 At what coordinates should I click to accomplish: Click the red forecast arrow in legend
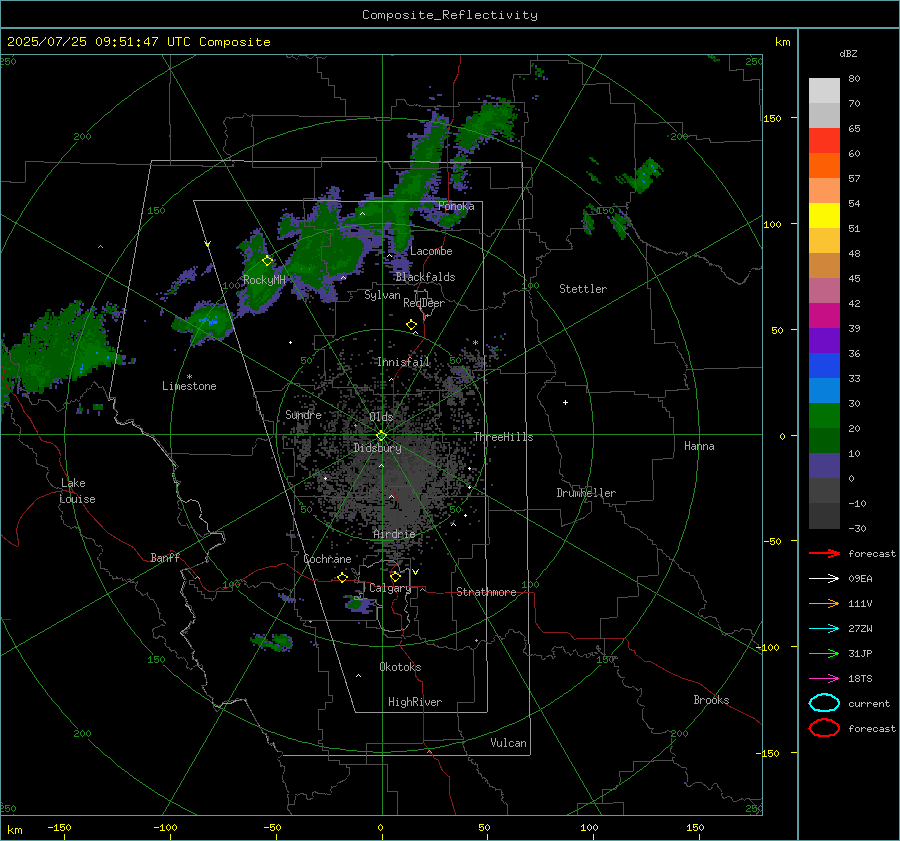pyautogui.click(x=824, y=553)
